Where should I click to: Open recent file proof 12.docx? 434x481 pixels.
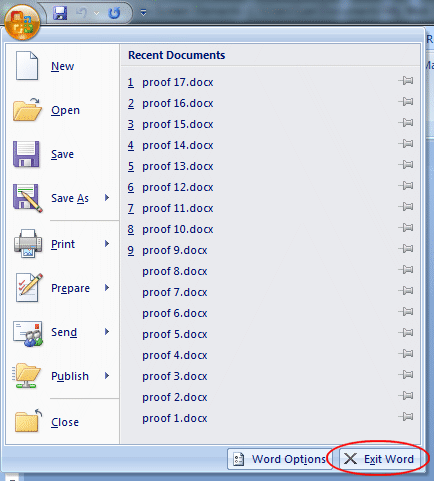coord(178,187)
